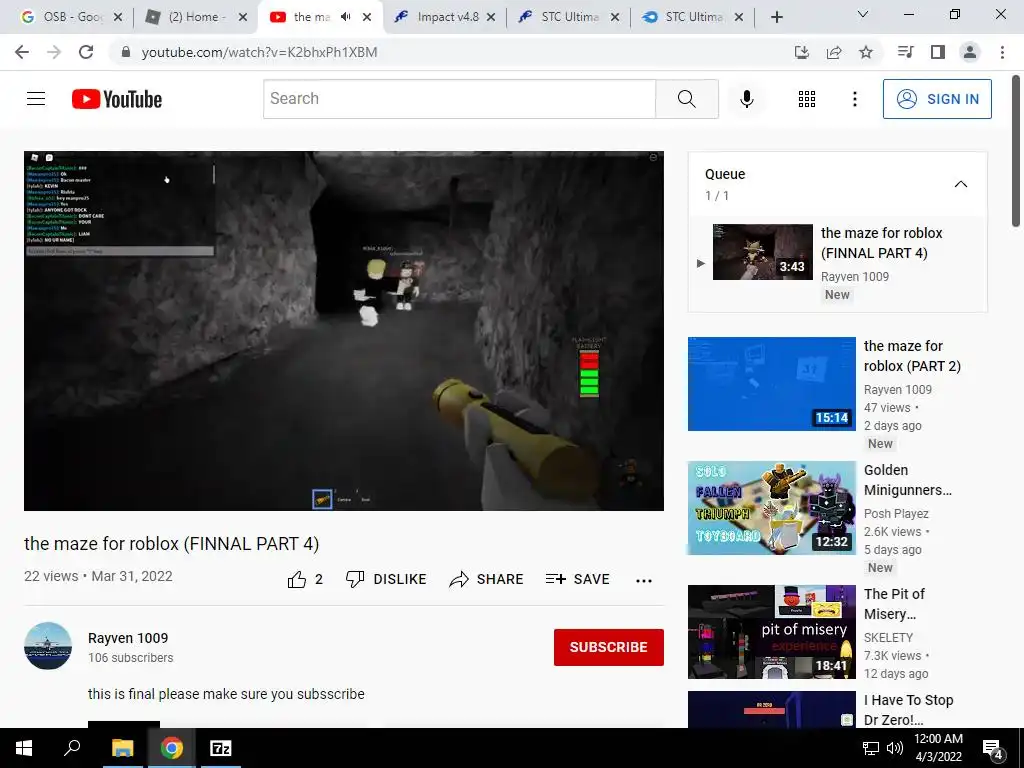
Task: Open Windows Start menu
Action: (x=24, y=748)
